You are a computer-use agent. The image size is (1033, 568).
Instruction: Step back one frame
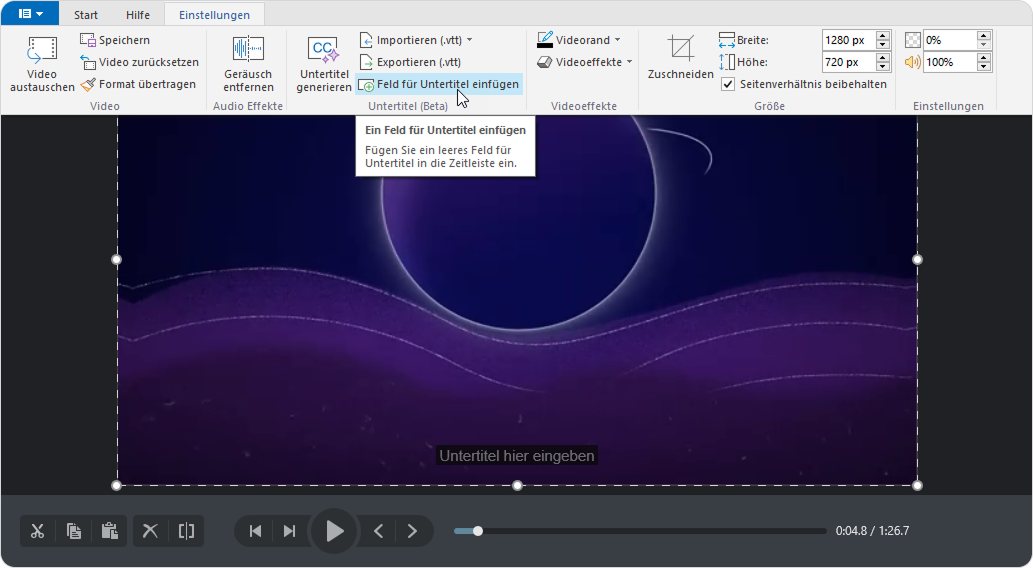point(378,531)
